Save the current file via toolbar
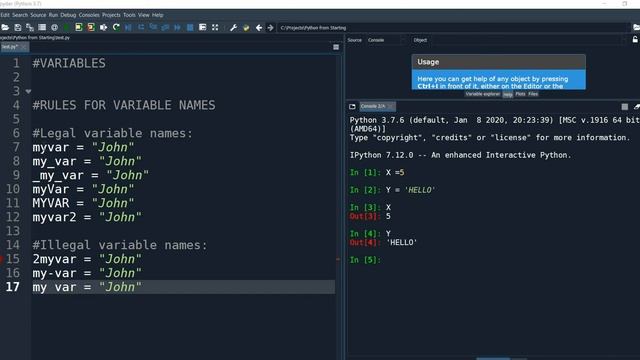The width and height of the screenshot is (640, 360). click(18, 27)
